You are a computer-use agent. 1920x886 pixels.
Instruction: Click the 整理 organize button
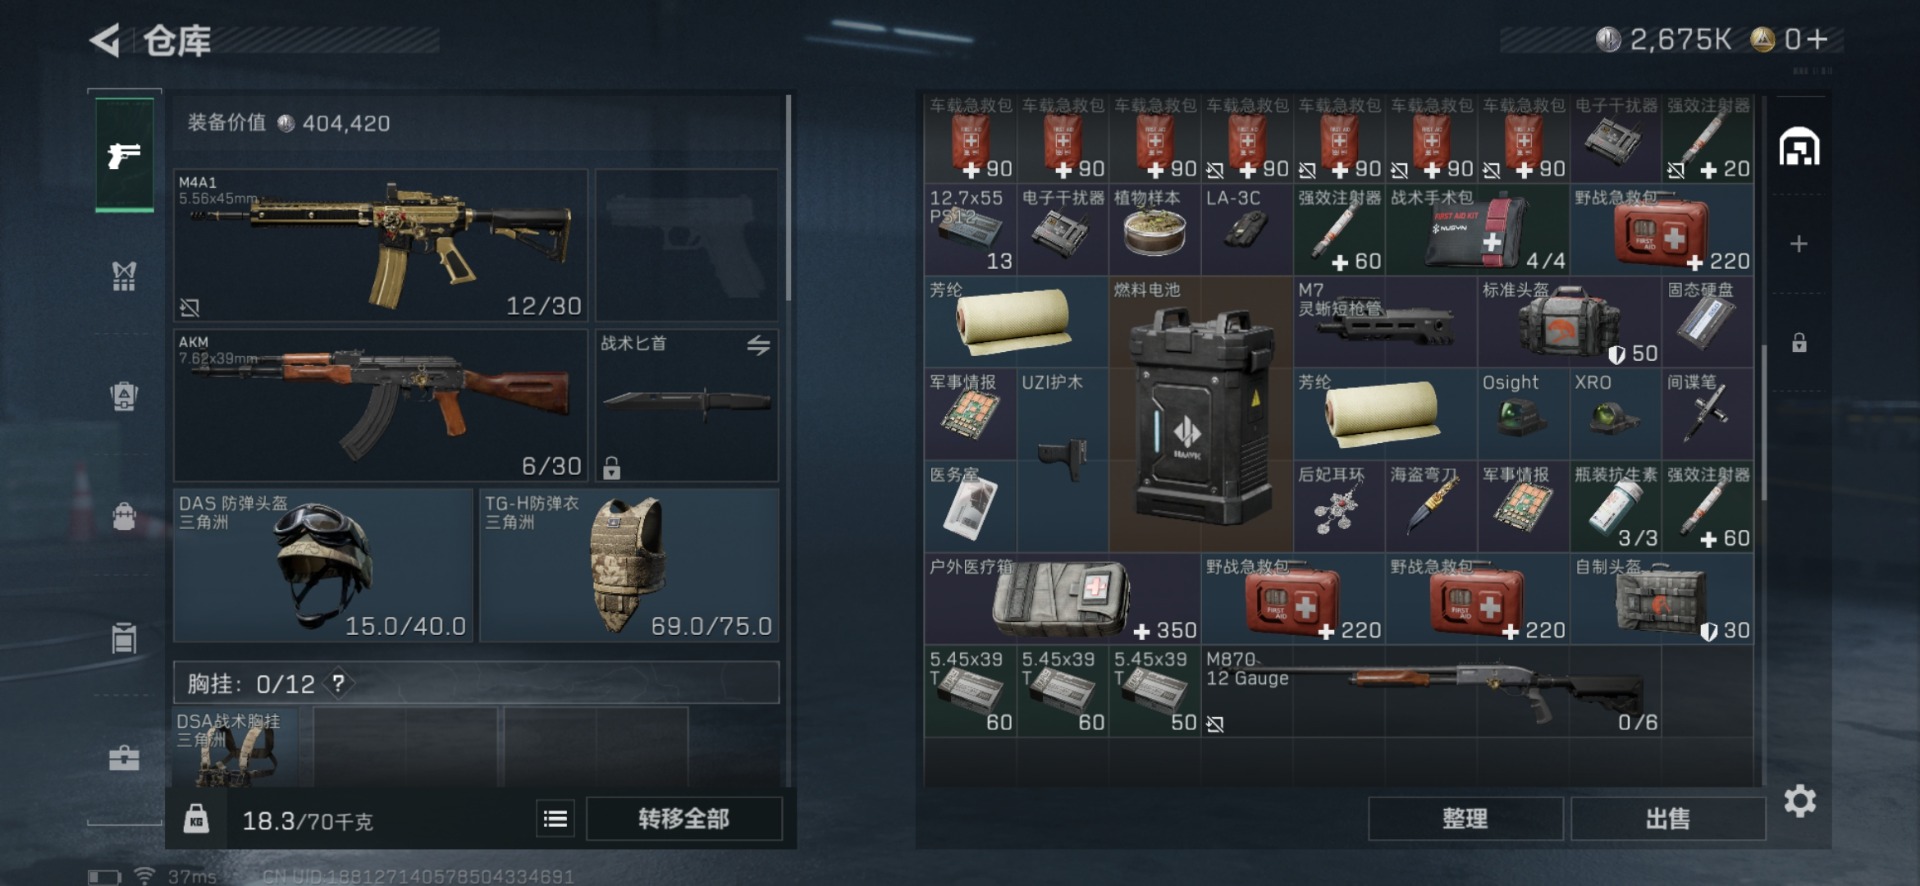1465,819
